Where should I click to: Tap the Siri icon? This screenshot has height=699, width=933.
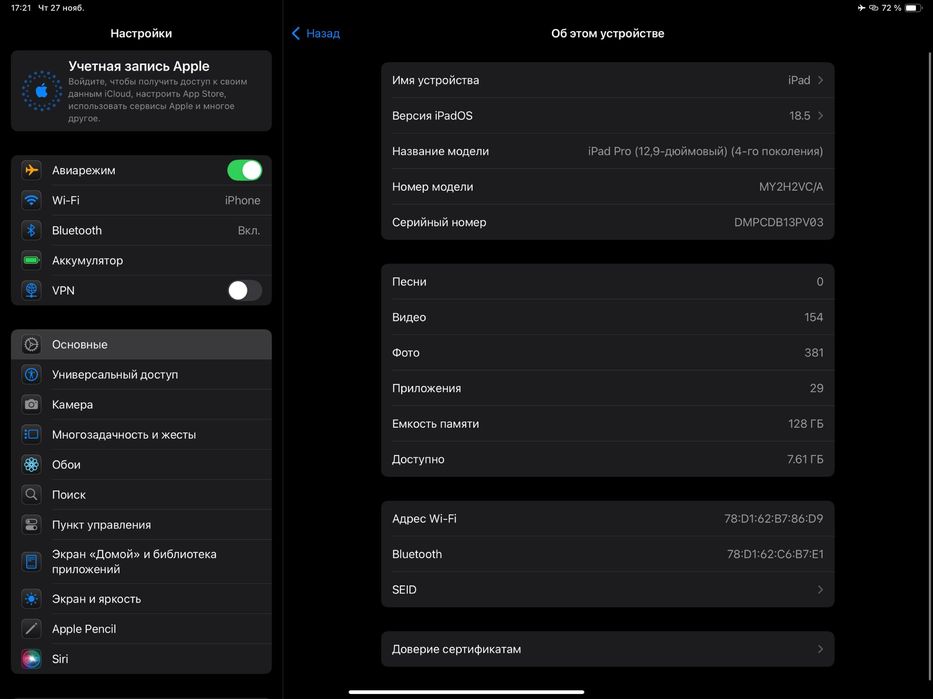point(32,659)
